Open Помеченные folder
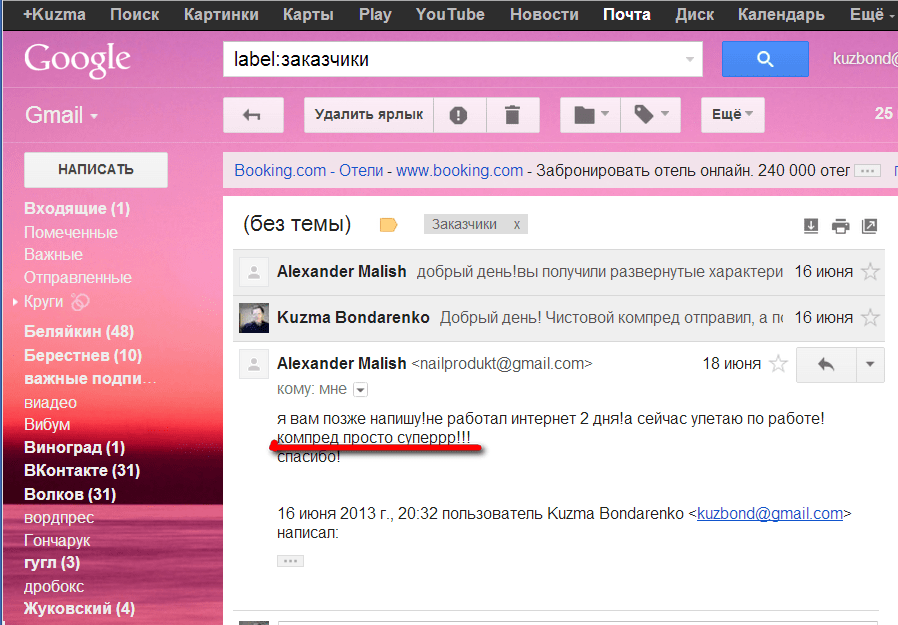Image resolution: width=898 pixels, height=625 pixels. tap(70, 232)
